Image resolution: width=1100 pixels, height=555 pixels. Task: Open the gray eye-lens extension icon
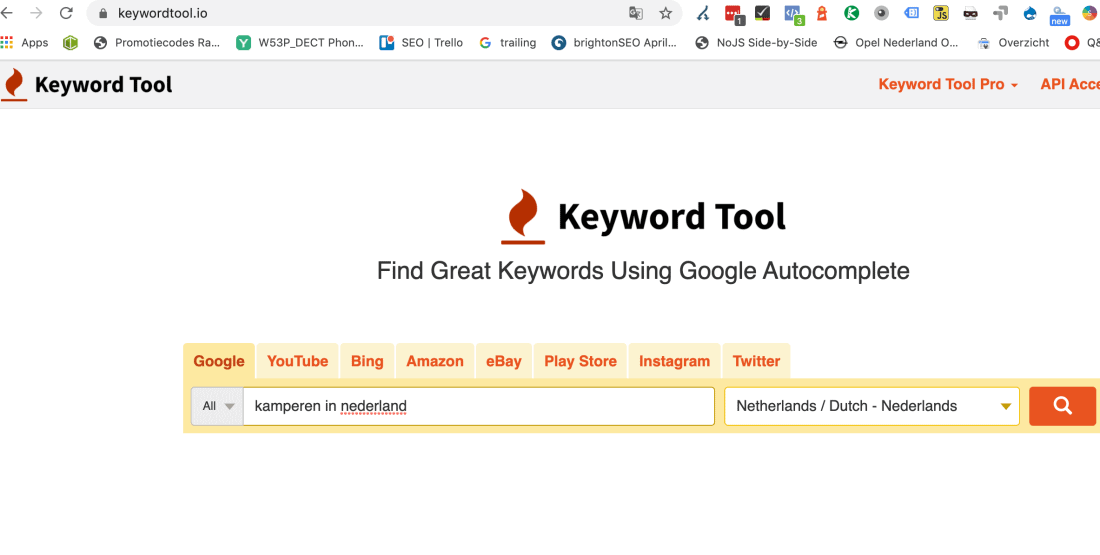pos(881,13)
